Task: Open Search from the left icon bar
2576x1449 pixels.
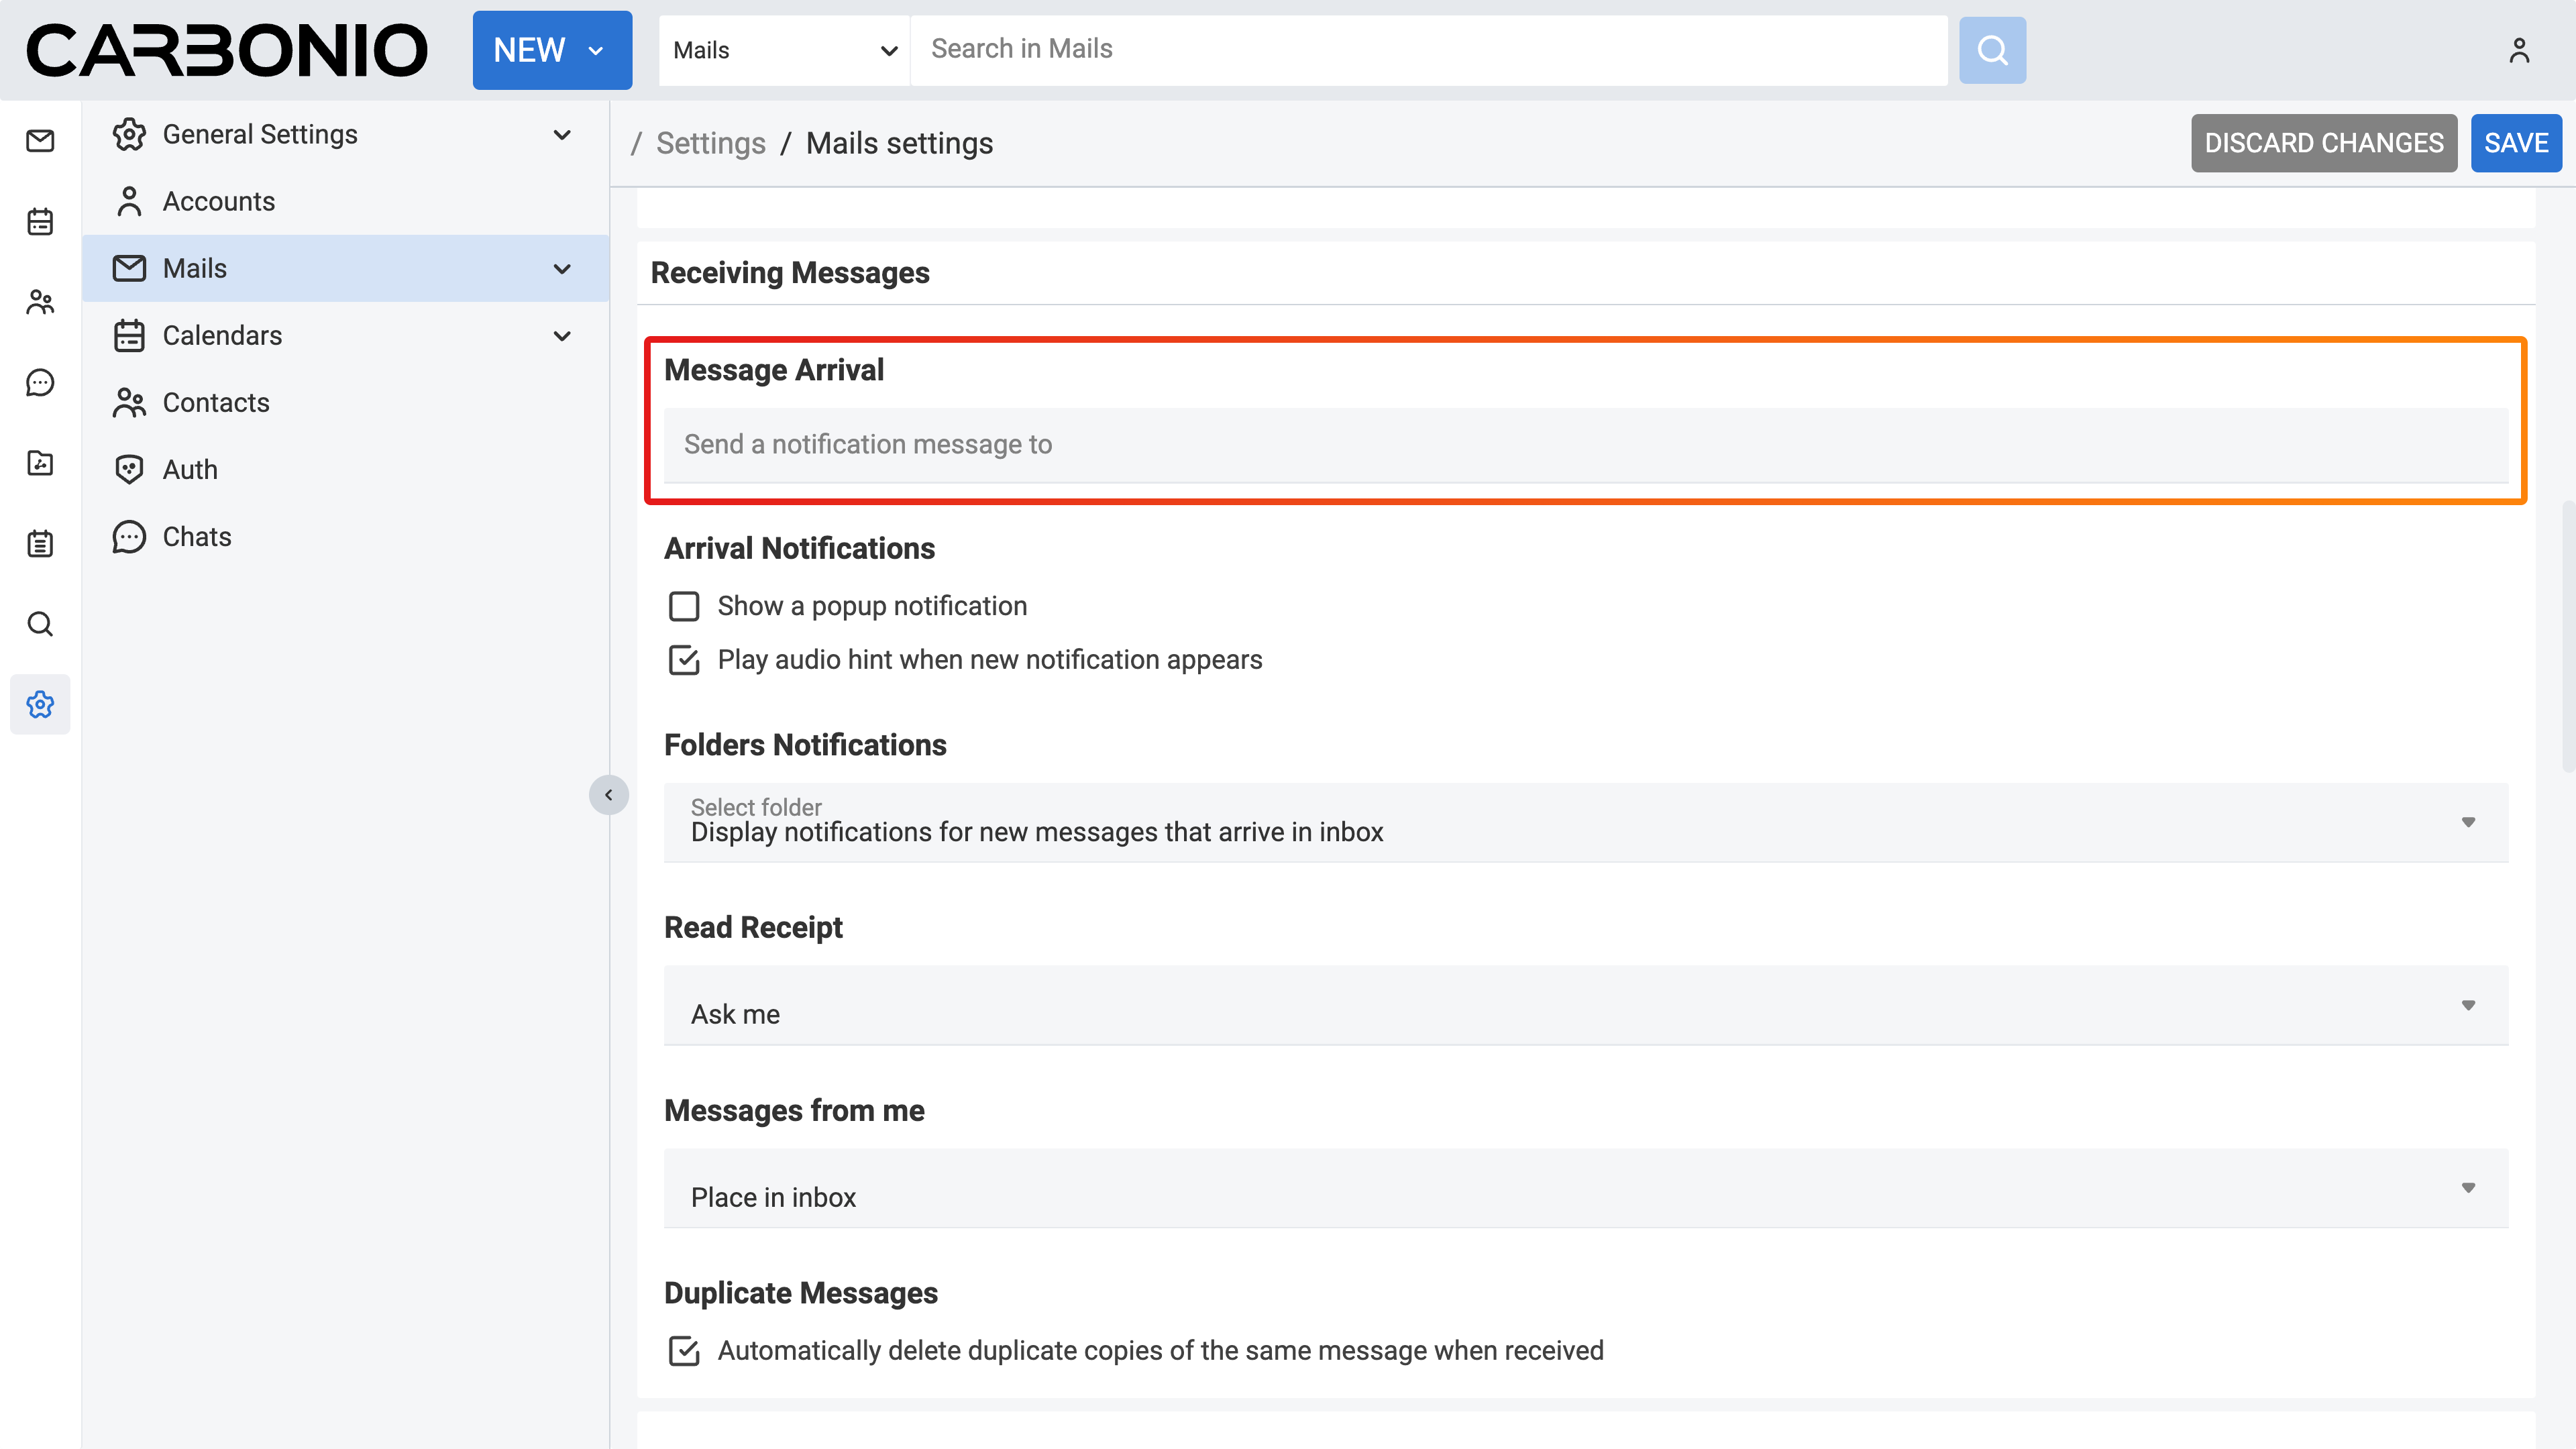Action: click(40, 624)
